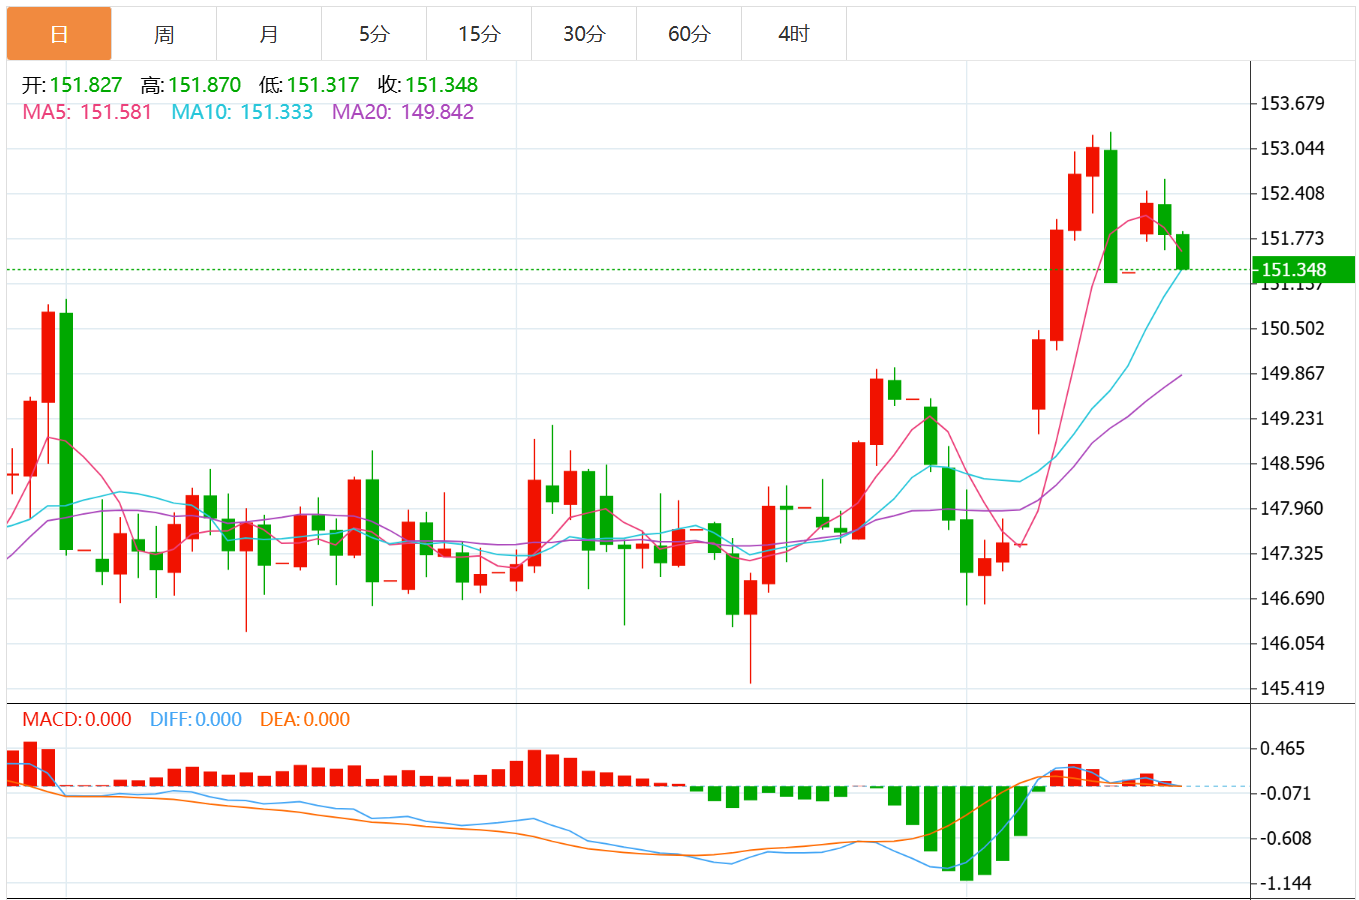Screen dimensions: 1359x900
Task: Click the 150.502 price axis label
Action: pos(1292,328)
